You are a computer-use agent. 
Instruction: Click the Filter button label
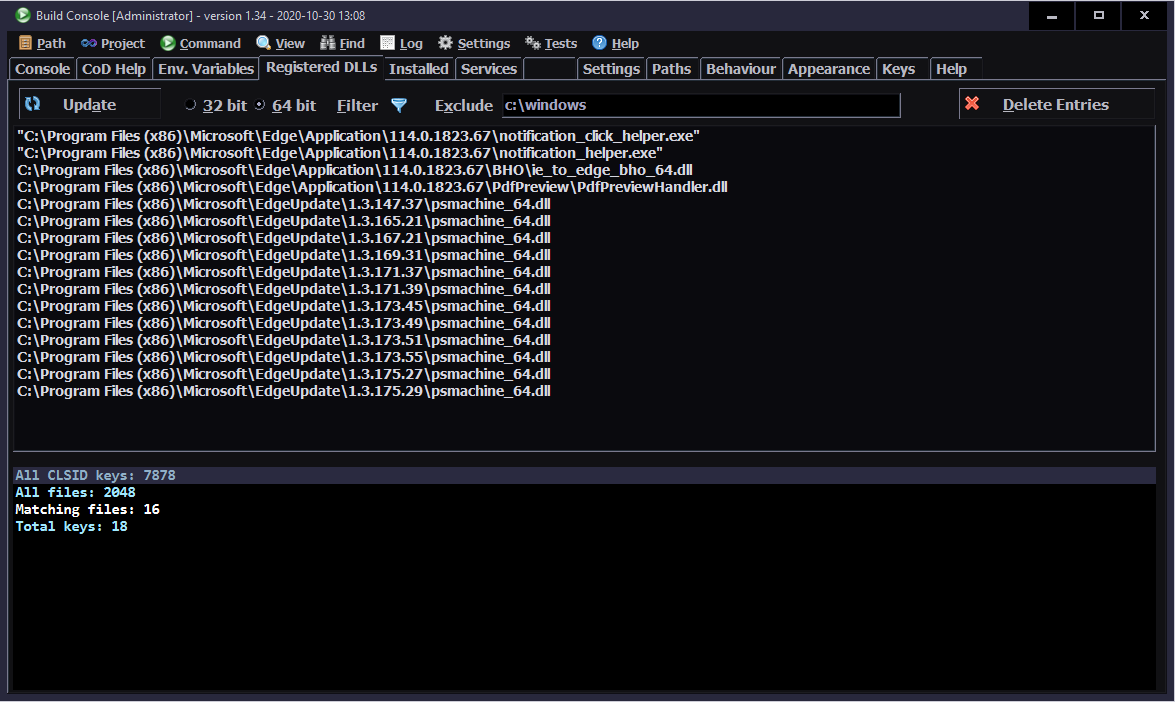(357, 106)
